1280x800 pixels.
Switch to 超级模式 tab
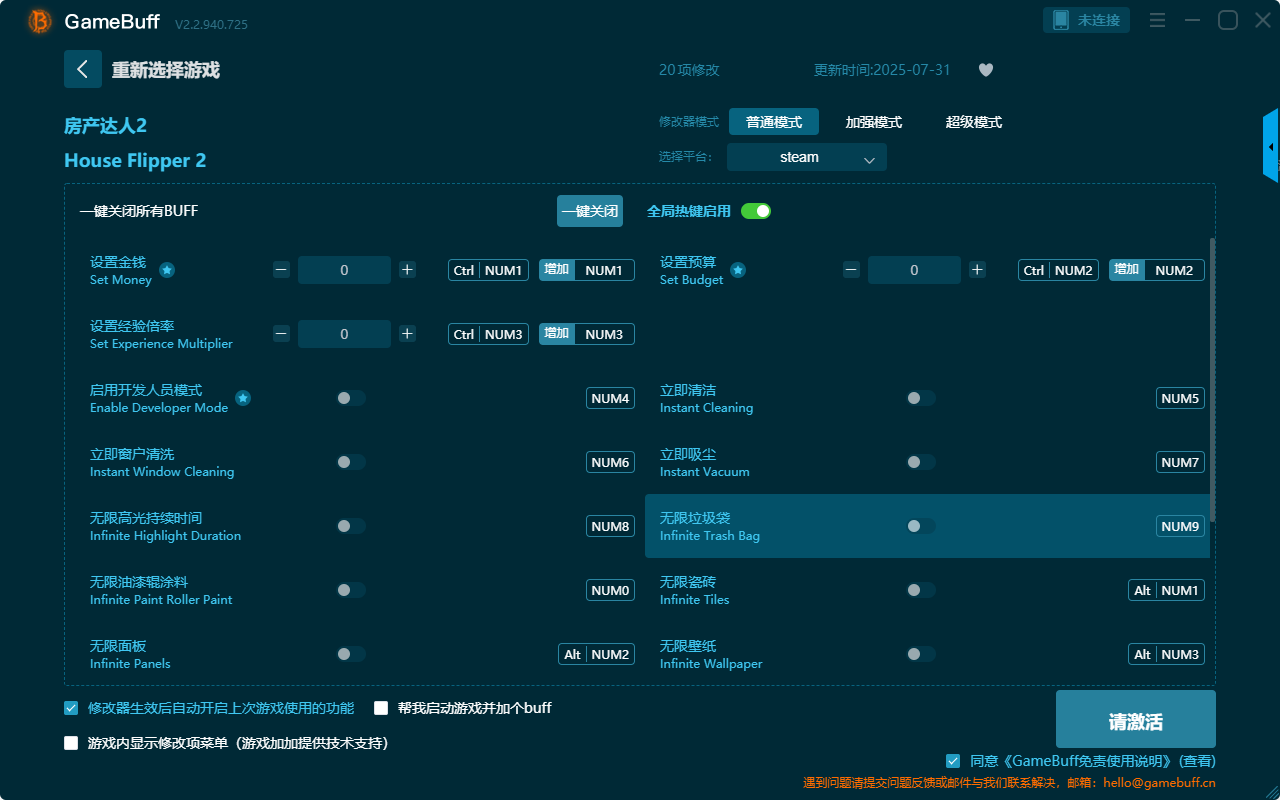point(974,122)
